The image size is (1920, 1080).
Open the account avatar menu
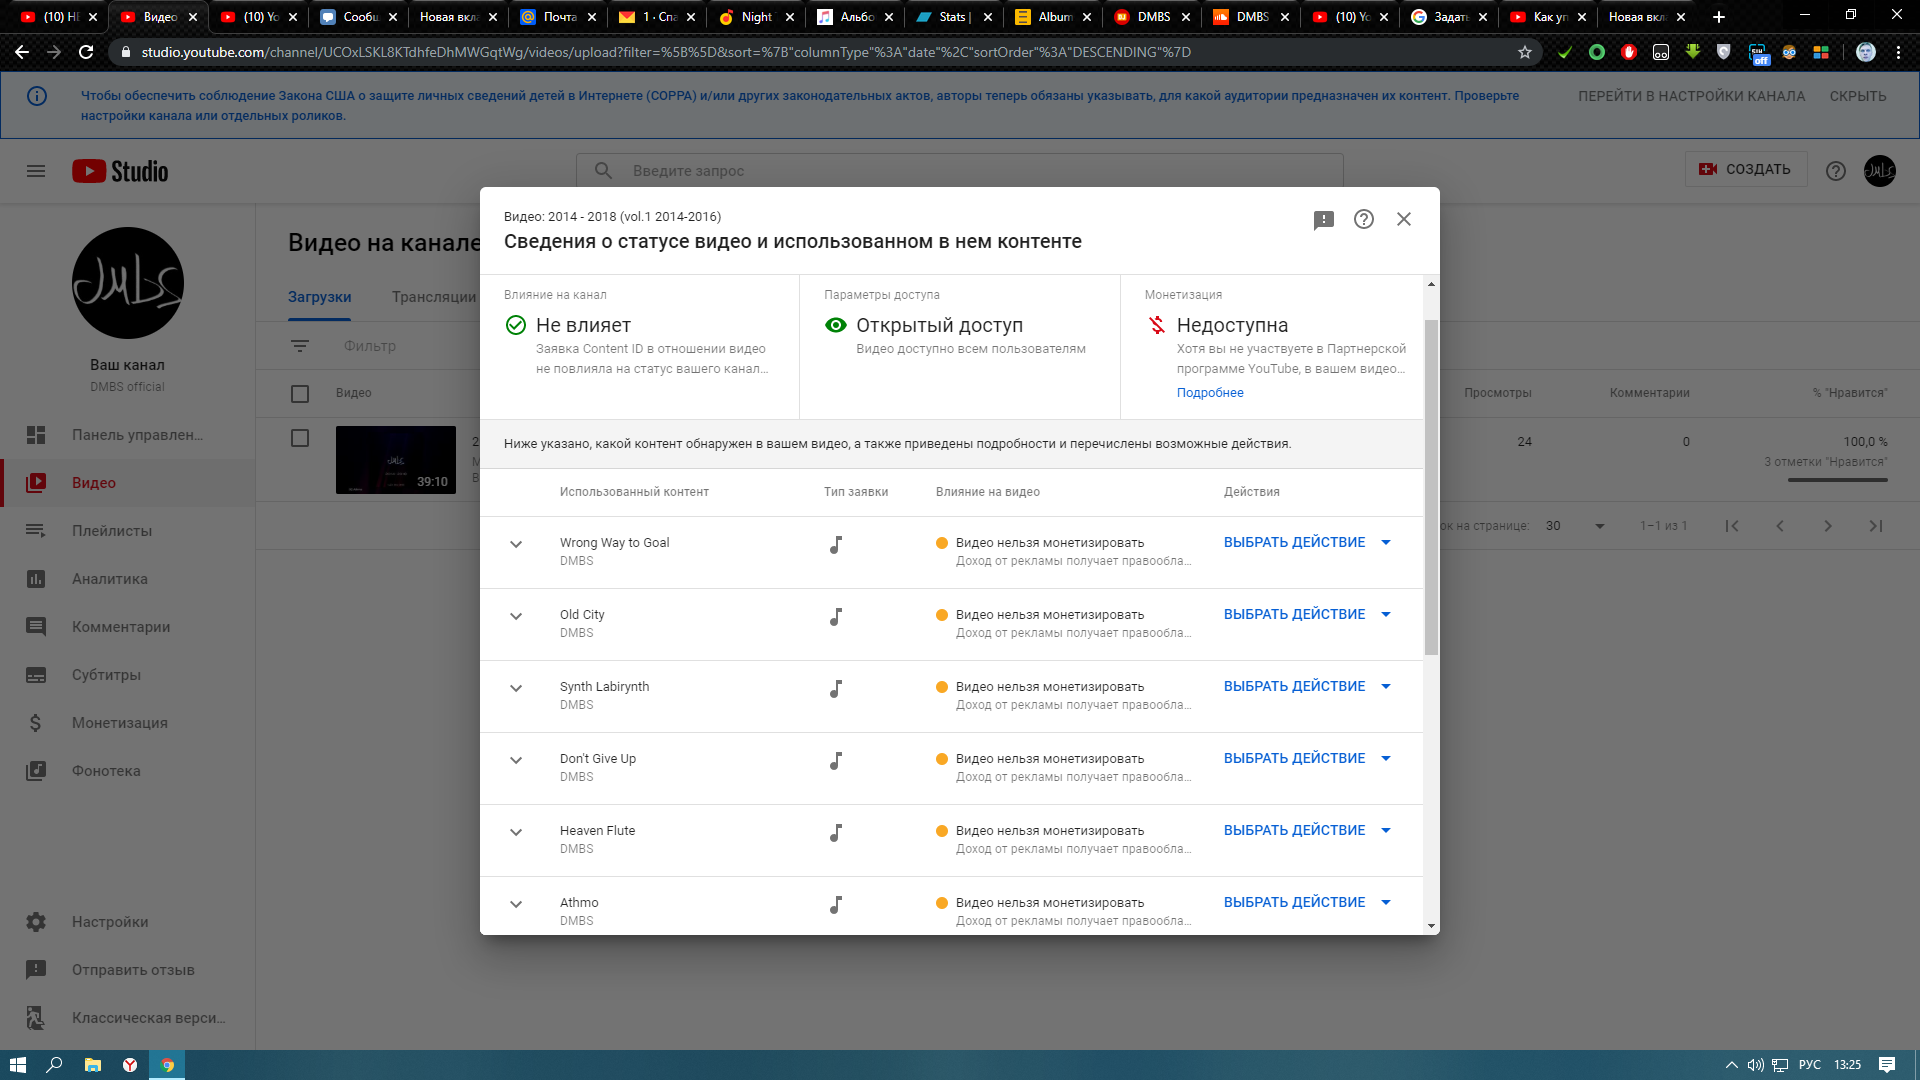pyautogui.click(x=1880, y=171)
